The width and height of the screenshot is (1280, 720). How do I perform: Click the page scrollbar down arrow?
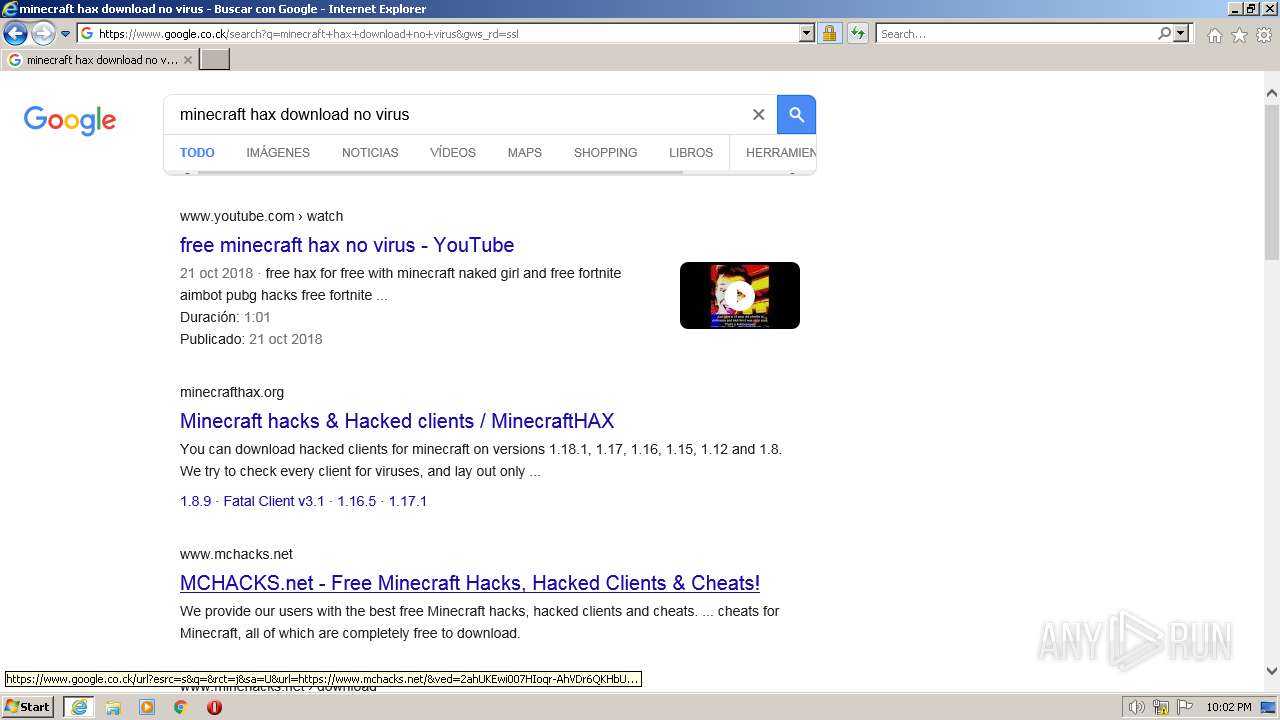coord(1272,671)
